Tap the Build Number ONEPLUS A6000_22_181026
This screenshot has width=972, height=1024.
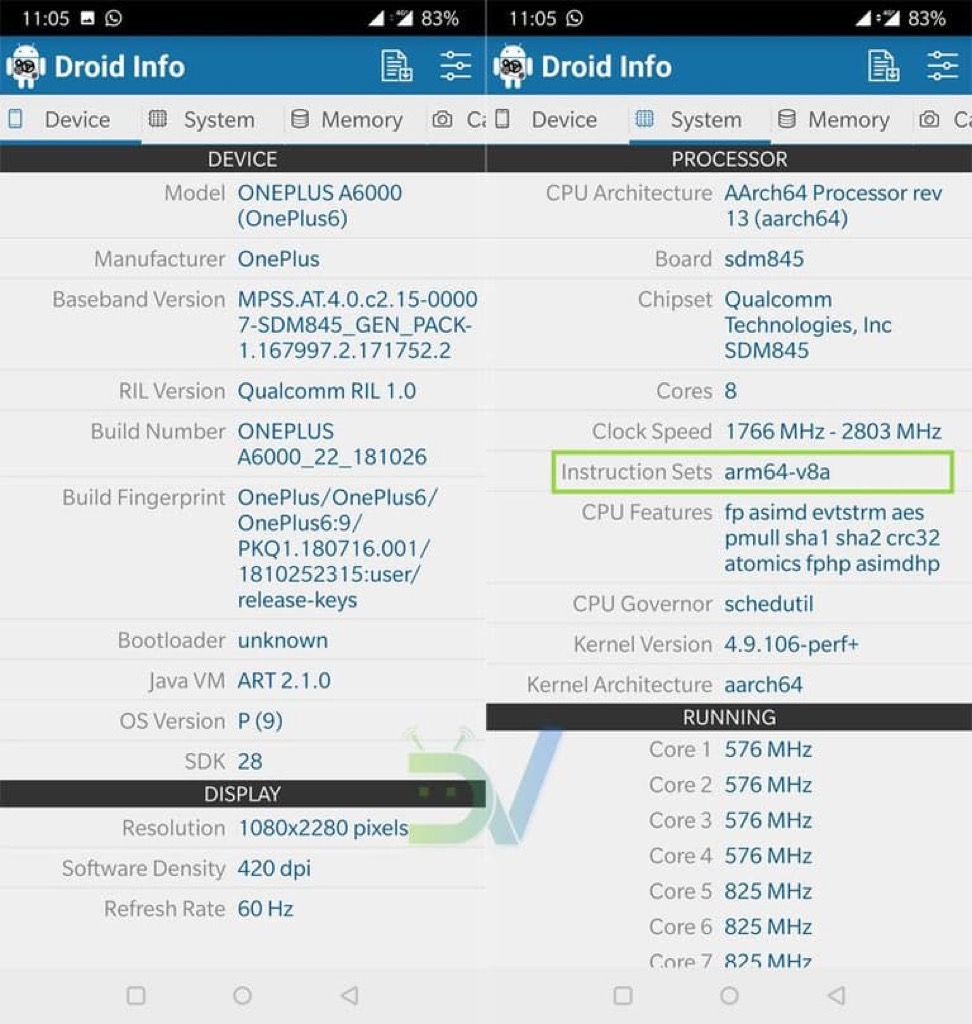332,444
